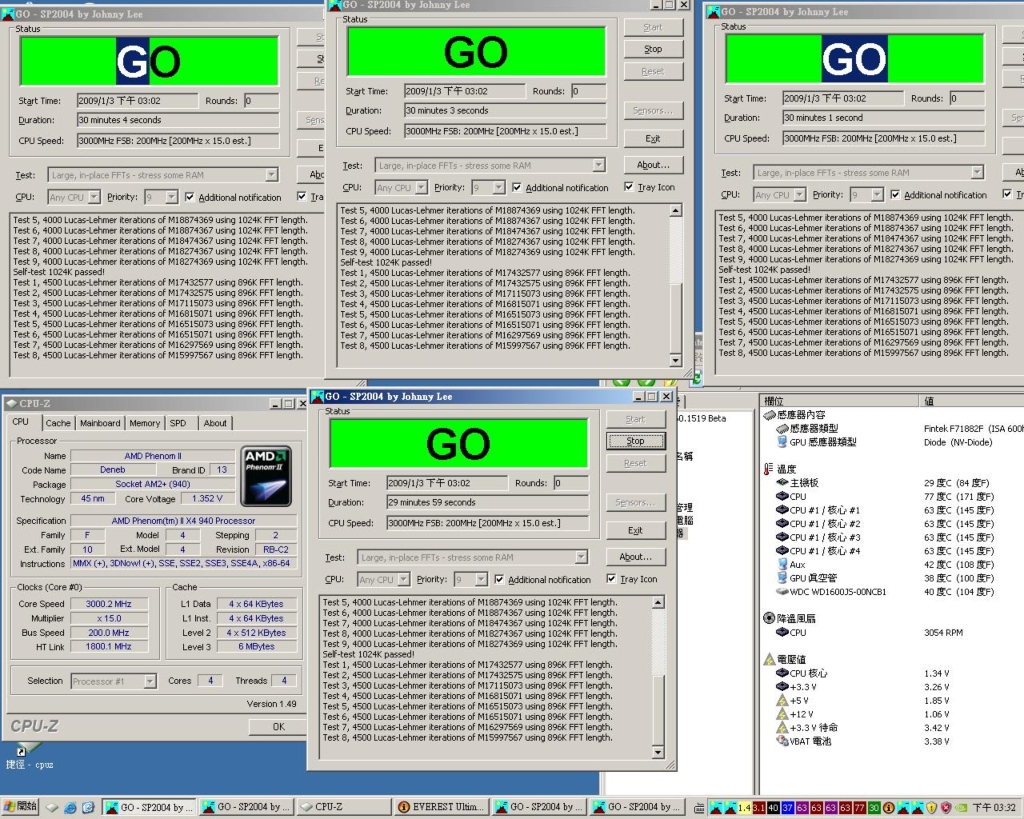This screenshot has width=1024, height=819.
Task: Select the 電壓值 voltage icon in EVEREST
Action: click(769, 659)
